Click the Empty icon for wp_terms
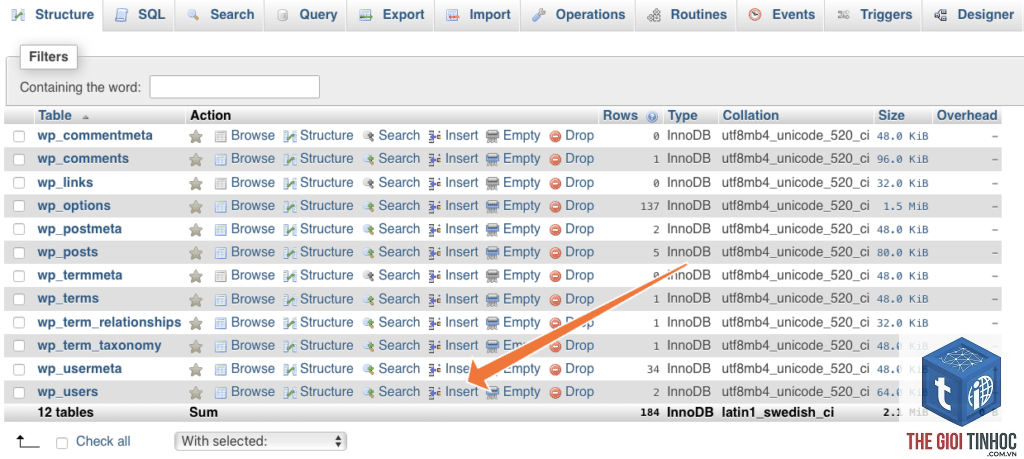The image size is (1024, 459). [x=492, y=299]
